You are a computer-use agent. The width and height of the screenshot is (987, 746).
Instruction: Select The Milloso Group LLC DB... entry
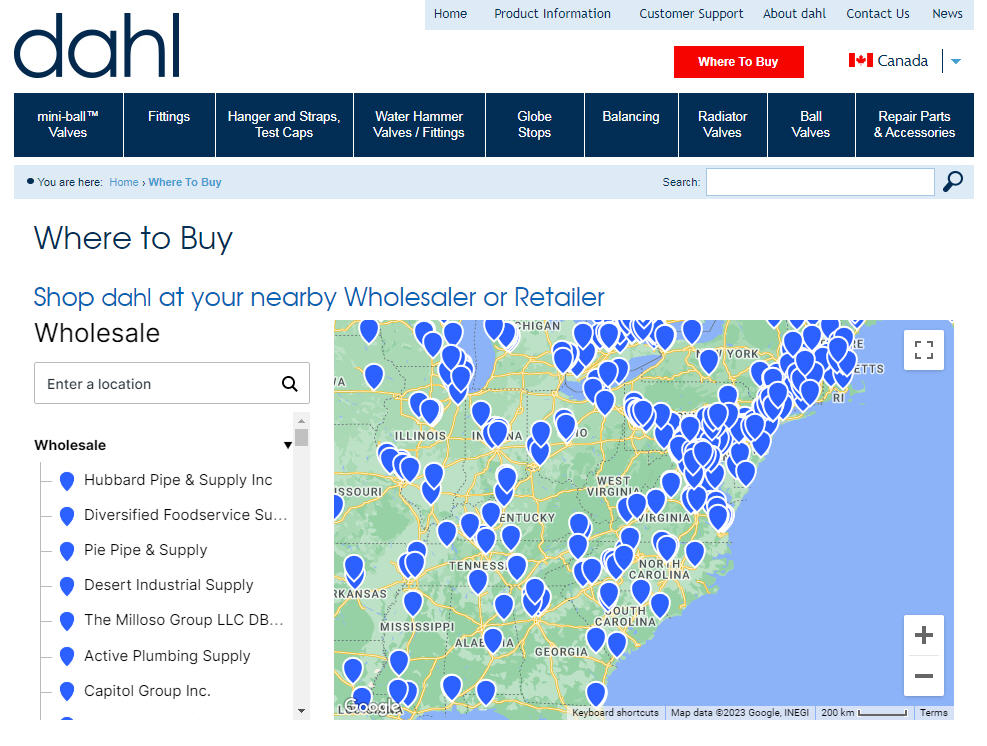[184, 620]
